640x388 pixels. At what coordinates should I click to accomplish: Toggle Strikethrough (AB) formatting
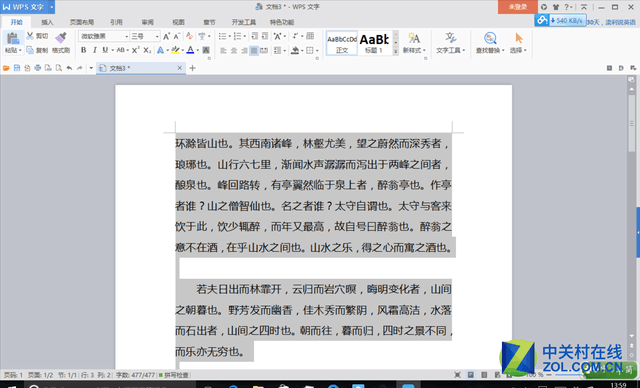point(120,50)
